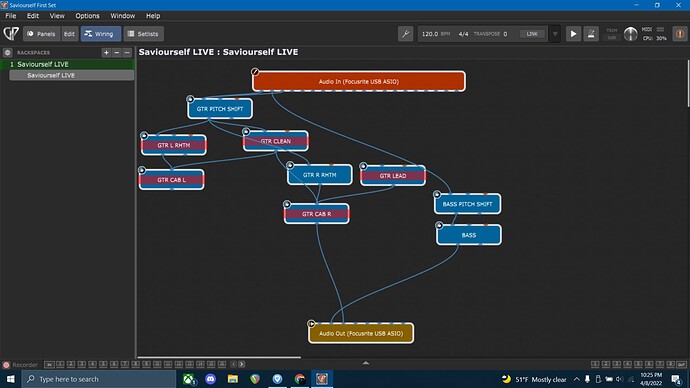Toggle bypass circle on the BASS block

[439, 225]
